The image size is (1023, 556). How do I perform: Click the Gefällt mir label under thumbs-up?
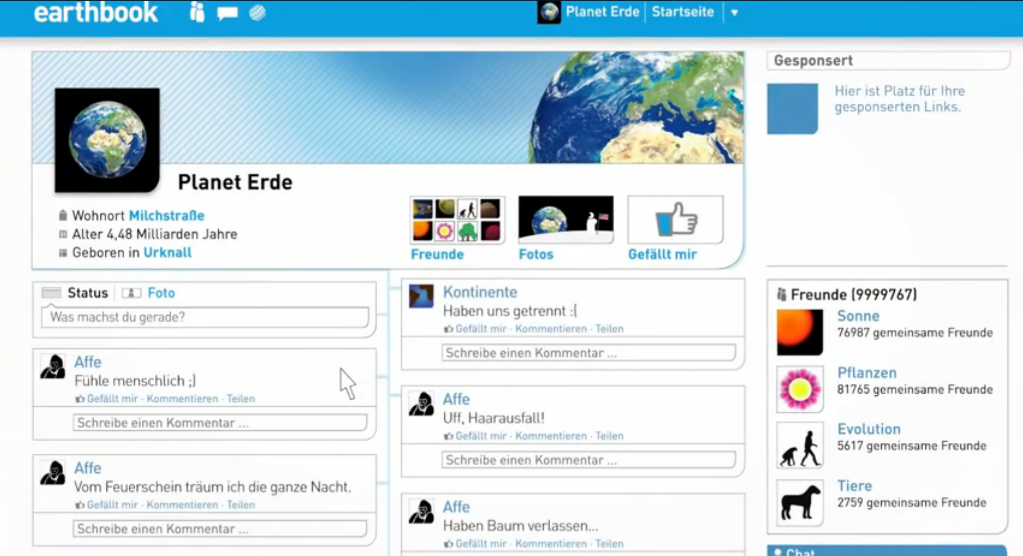[x=662, y=255]
